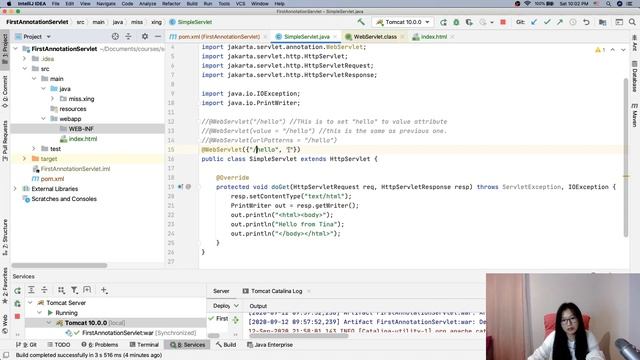This screenshot has width=640, height=360.
Task: Open the Terminal tool window
Action: click(144, 345)
